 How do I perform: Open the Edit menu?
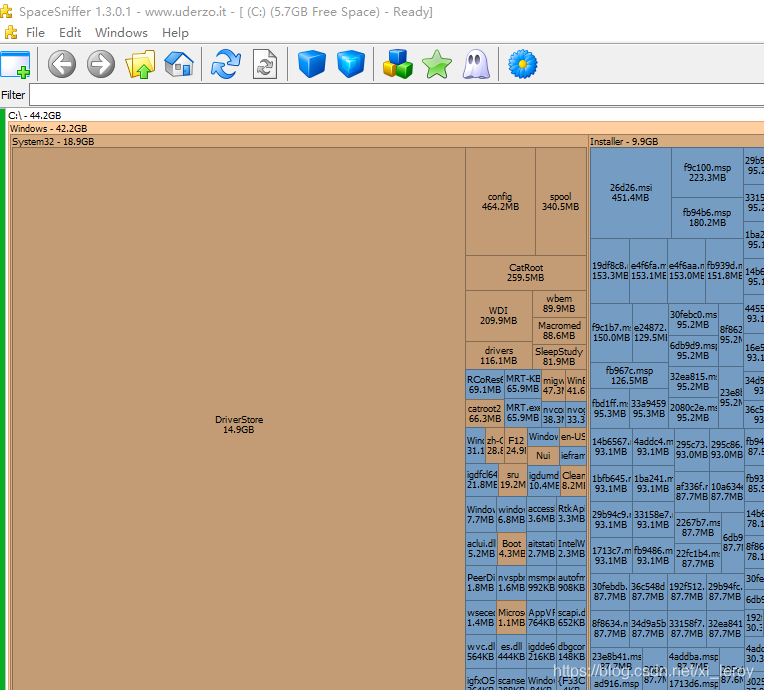(70, 33)
